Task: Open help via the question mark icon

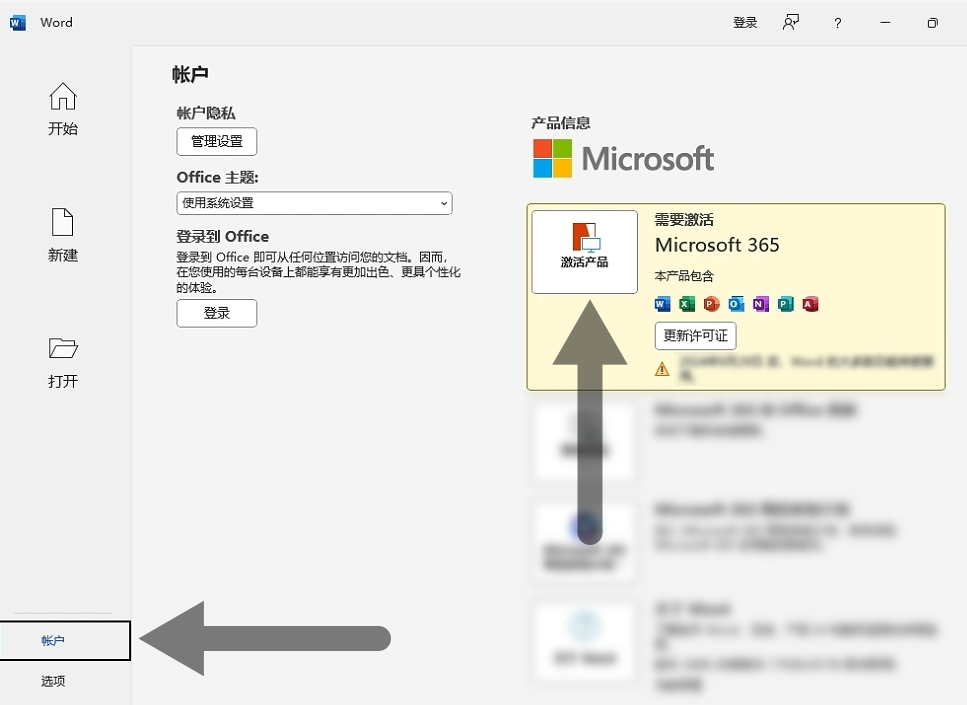Action: pos(837,23)
